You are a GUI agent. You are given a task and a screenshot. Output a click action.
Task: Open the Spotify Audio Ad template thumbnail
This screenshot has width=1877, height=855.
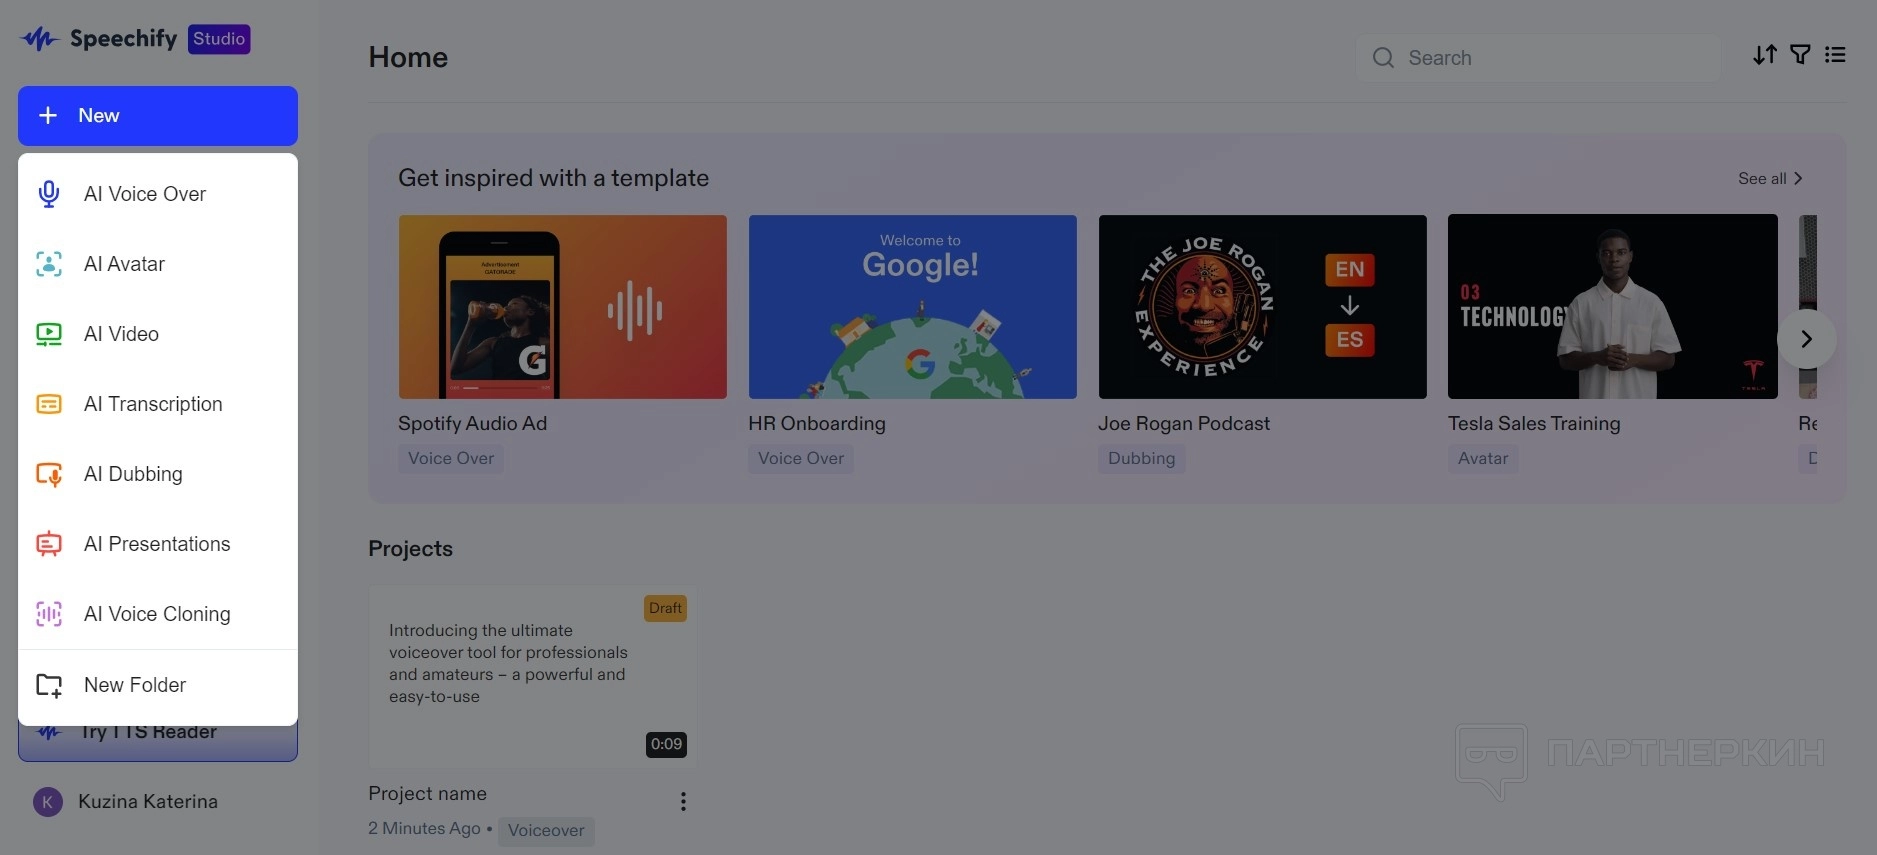[x=563, y=307]
